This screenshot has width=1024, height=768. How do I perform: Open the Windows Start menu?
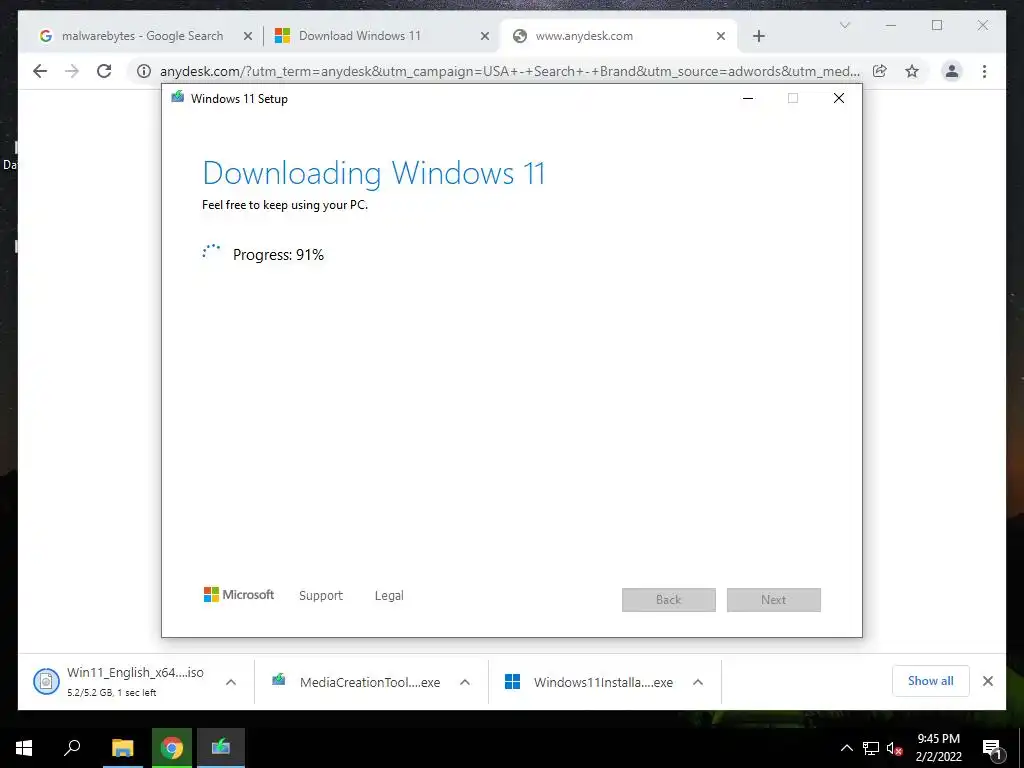tap(24, 748)
